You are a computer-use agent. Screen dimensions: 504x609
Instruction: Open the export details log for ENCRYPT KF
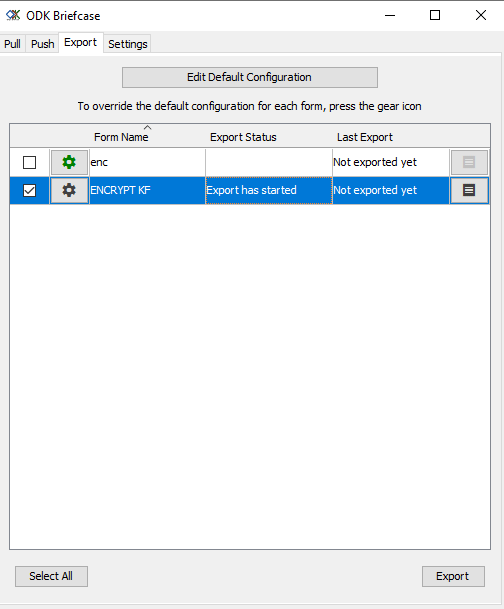[x=469, y=190]
